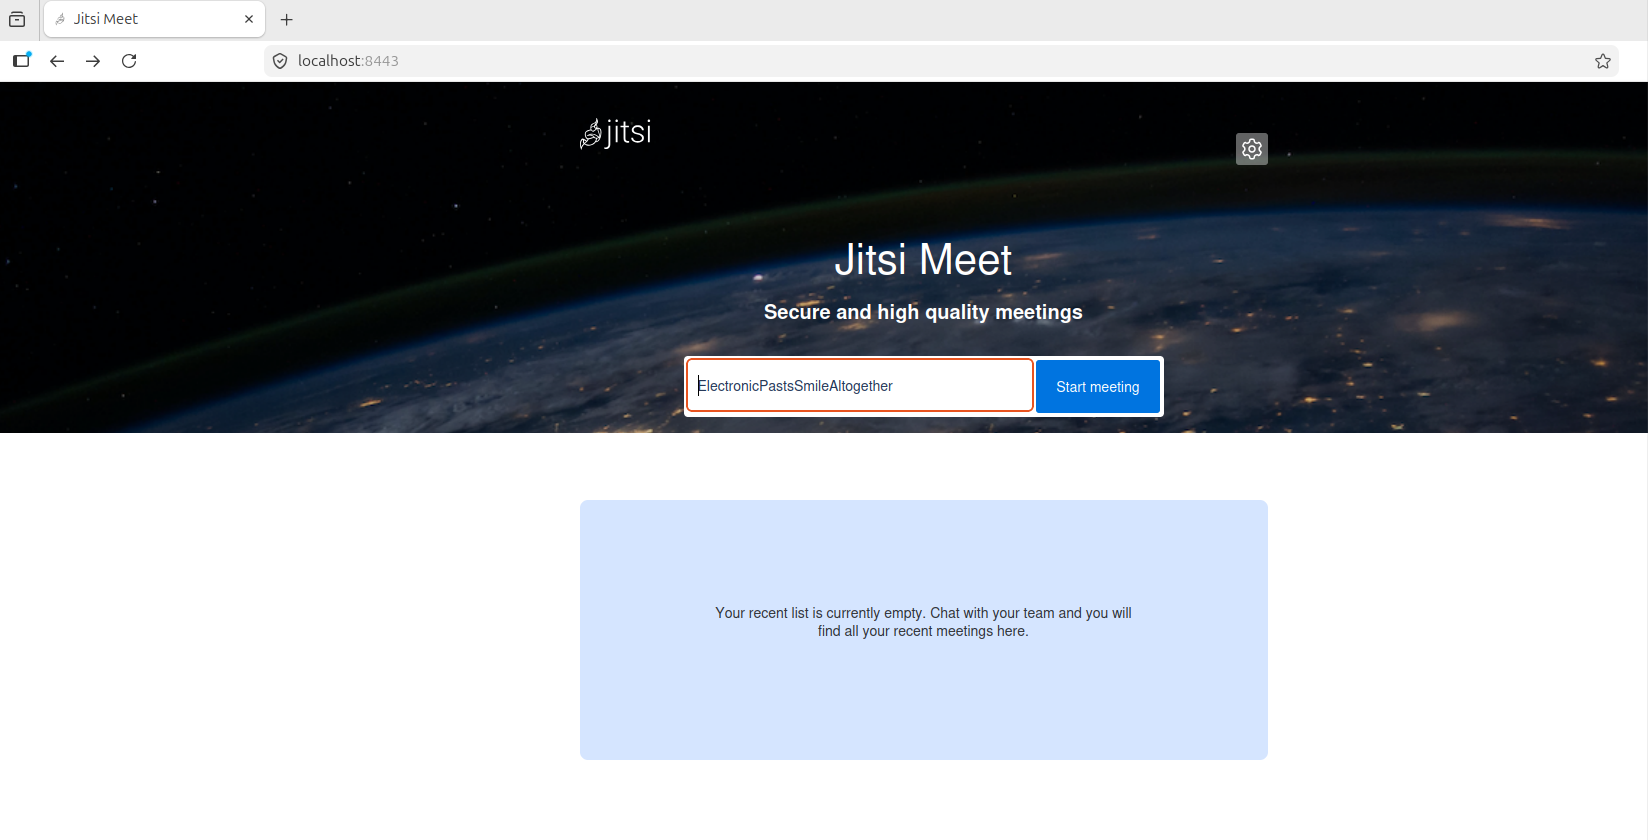Start the meeting
This screenshot has height=840, width=1648.
click(x=1098, y=386)
